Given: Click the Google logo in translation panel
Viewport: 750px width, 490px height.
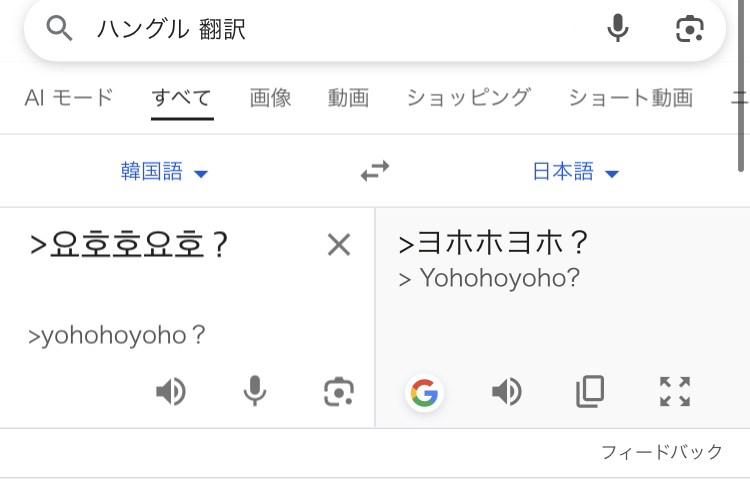Looking at the screenshot, I should 424,393.
